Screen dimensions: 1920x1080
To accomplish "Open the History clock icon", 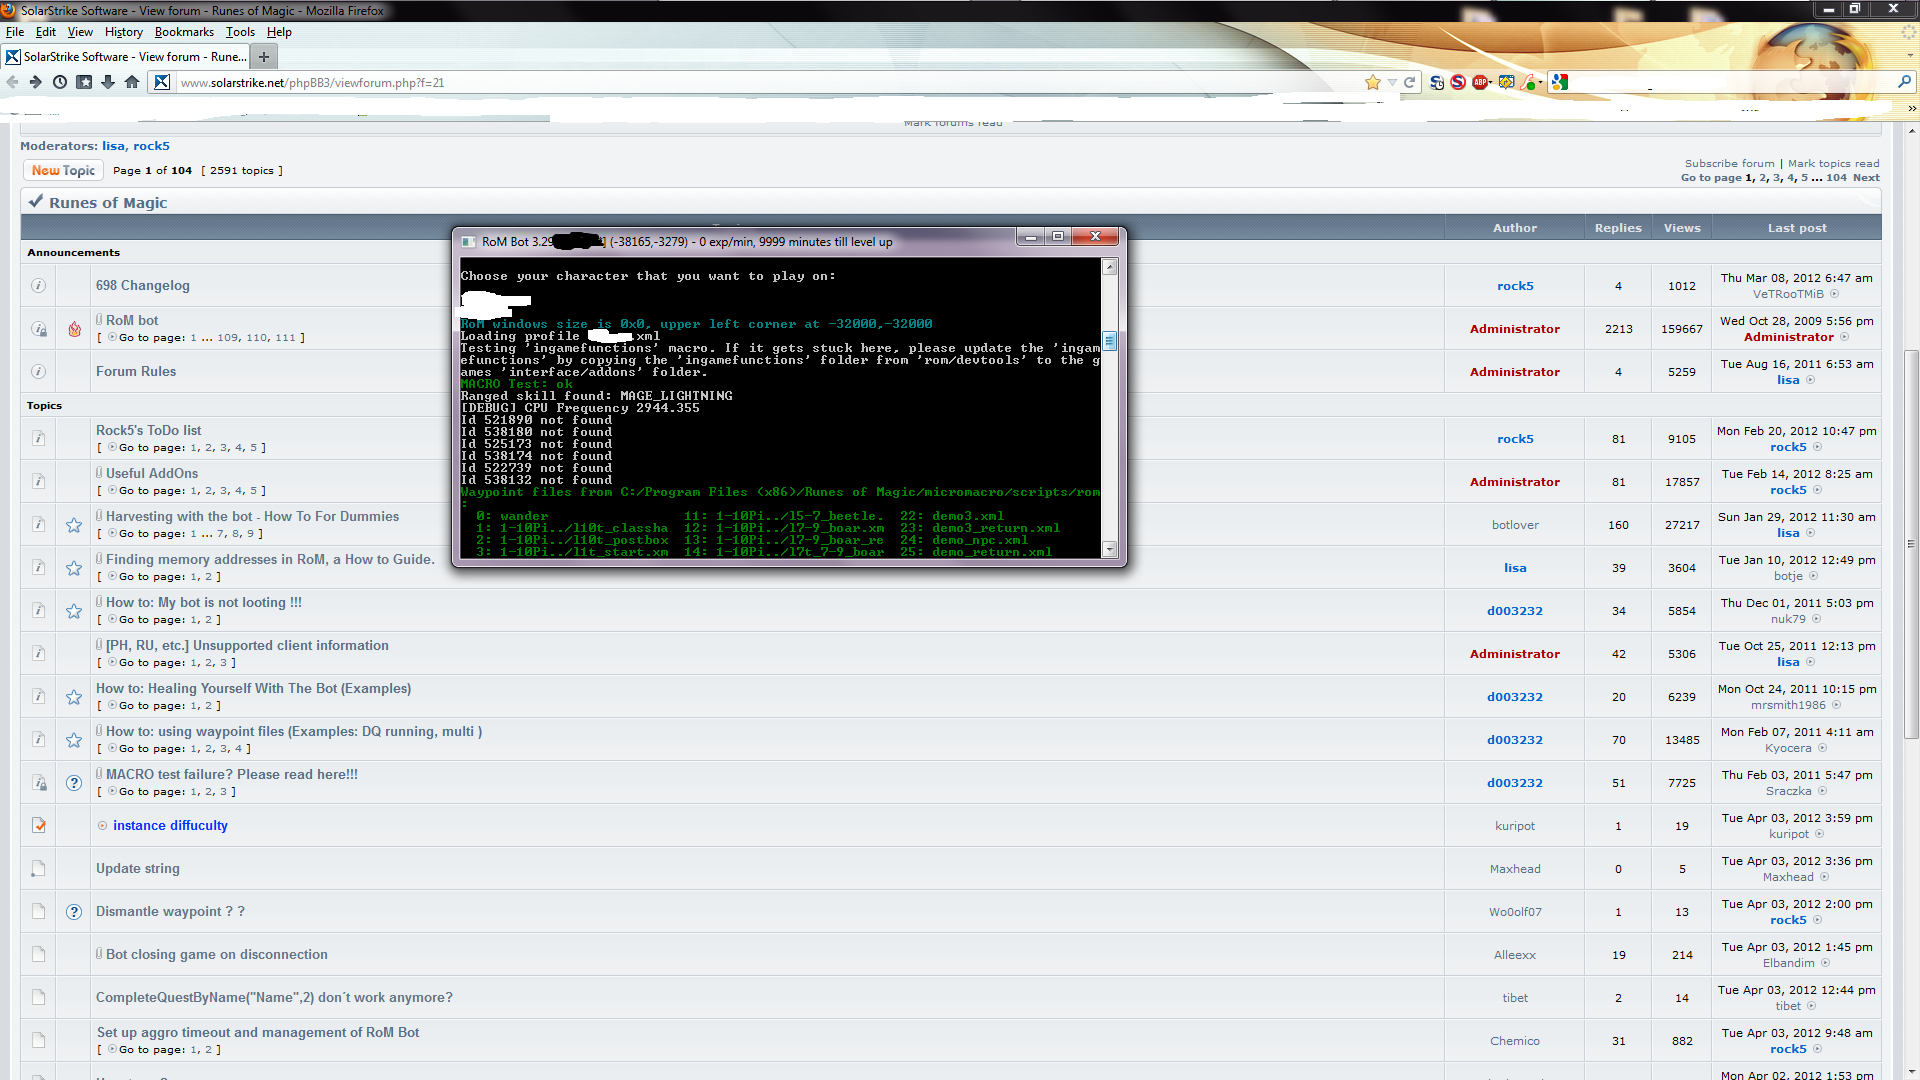I will (x=60, y=83).
